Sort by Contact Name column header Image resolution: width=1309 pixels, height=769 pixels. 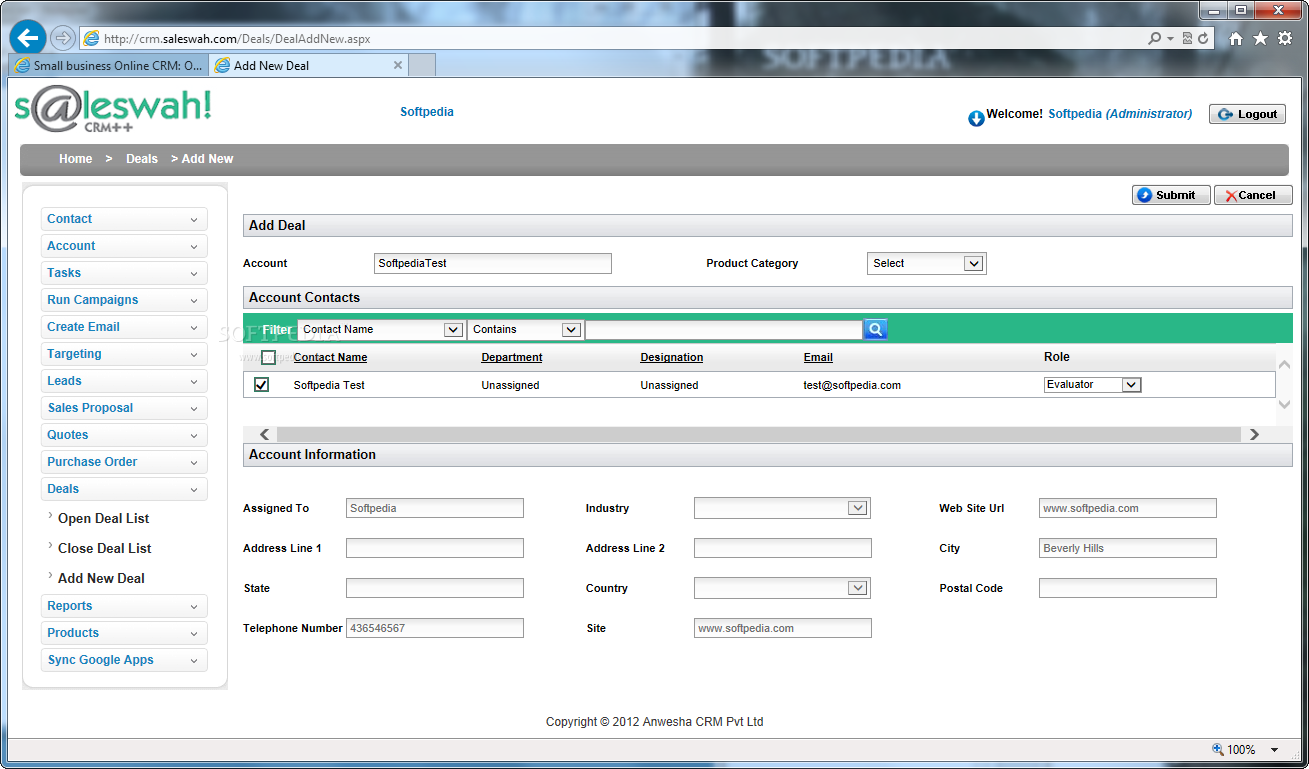click(x=330, y=357)
